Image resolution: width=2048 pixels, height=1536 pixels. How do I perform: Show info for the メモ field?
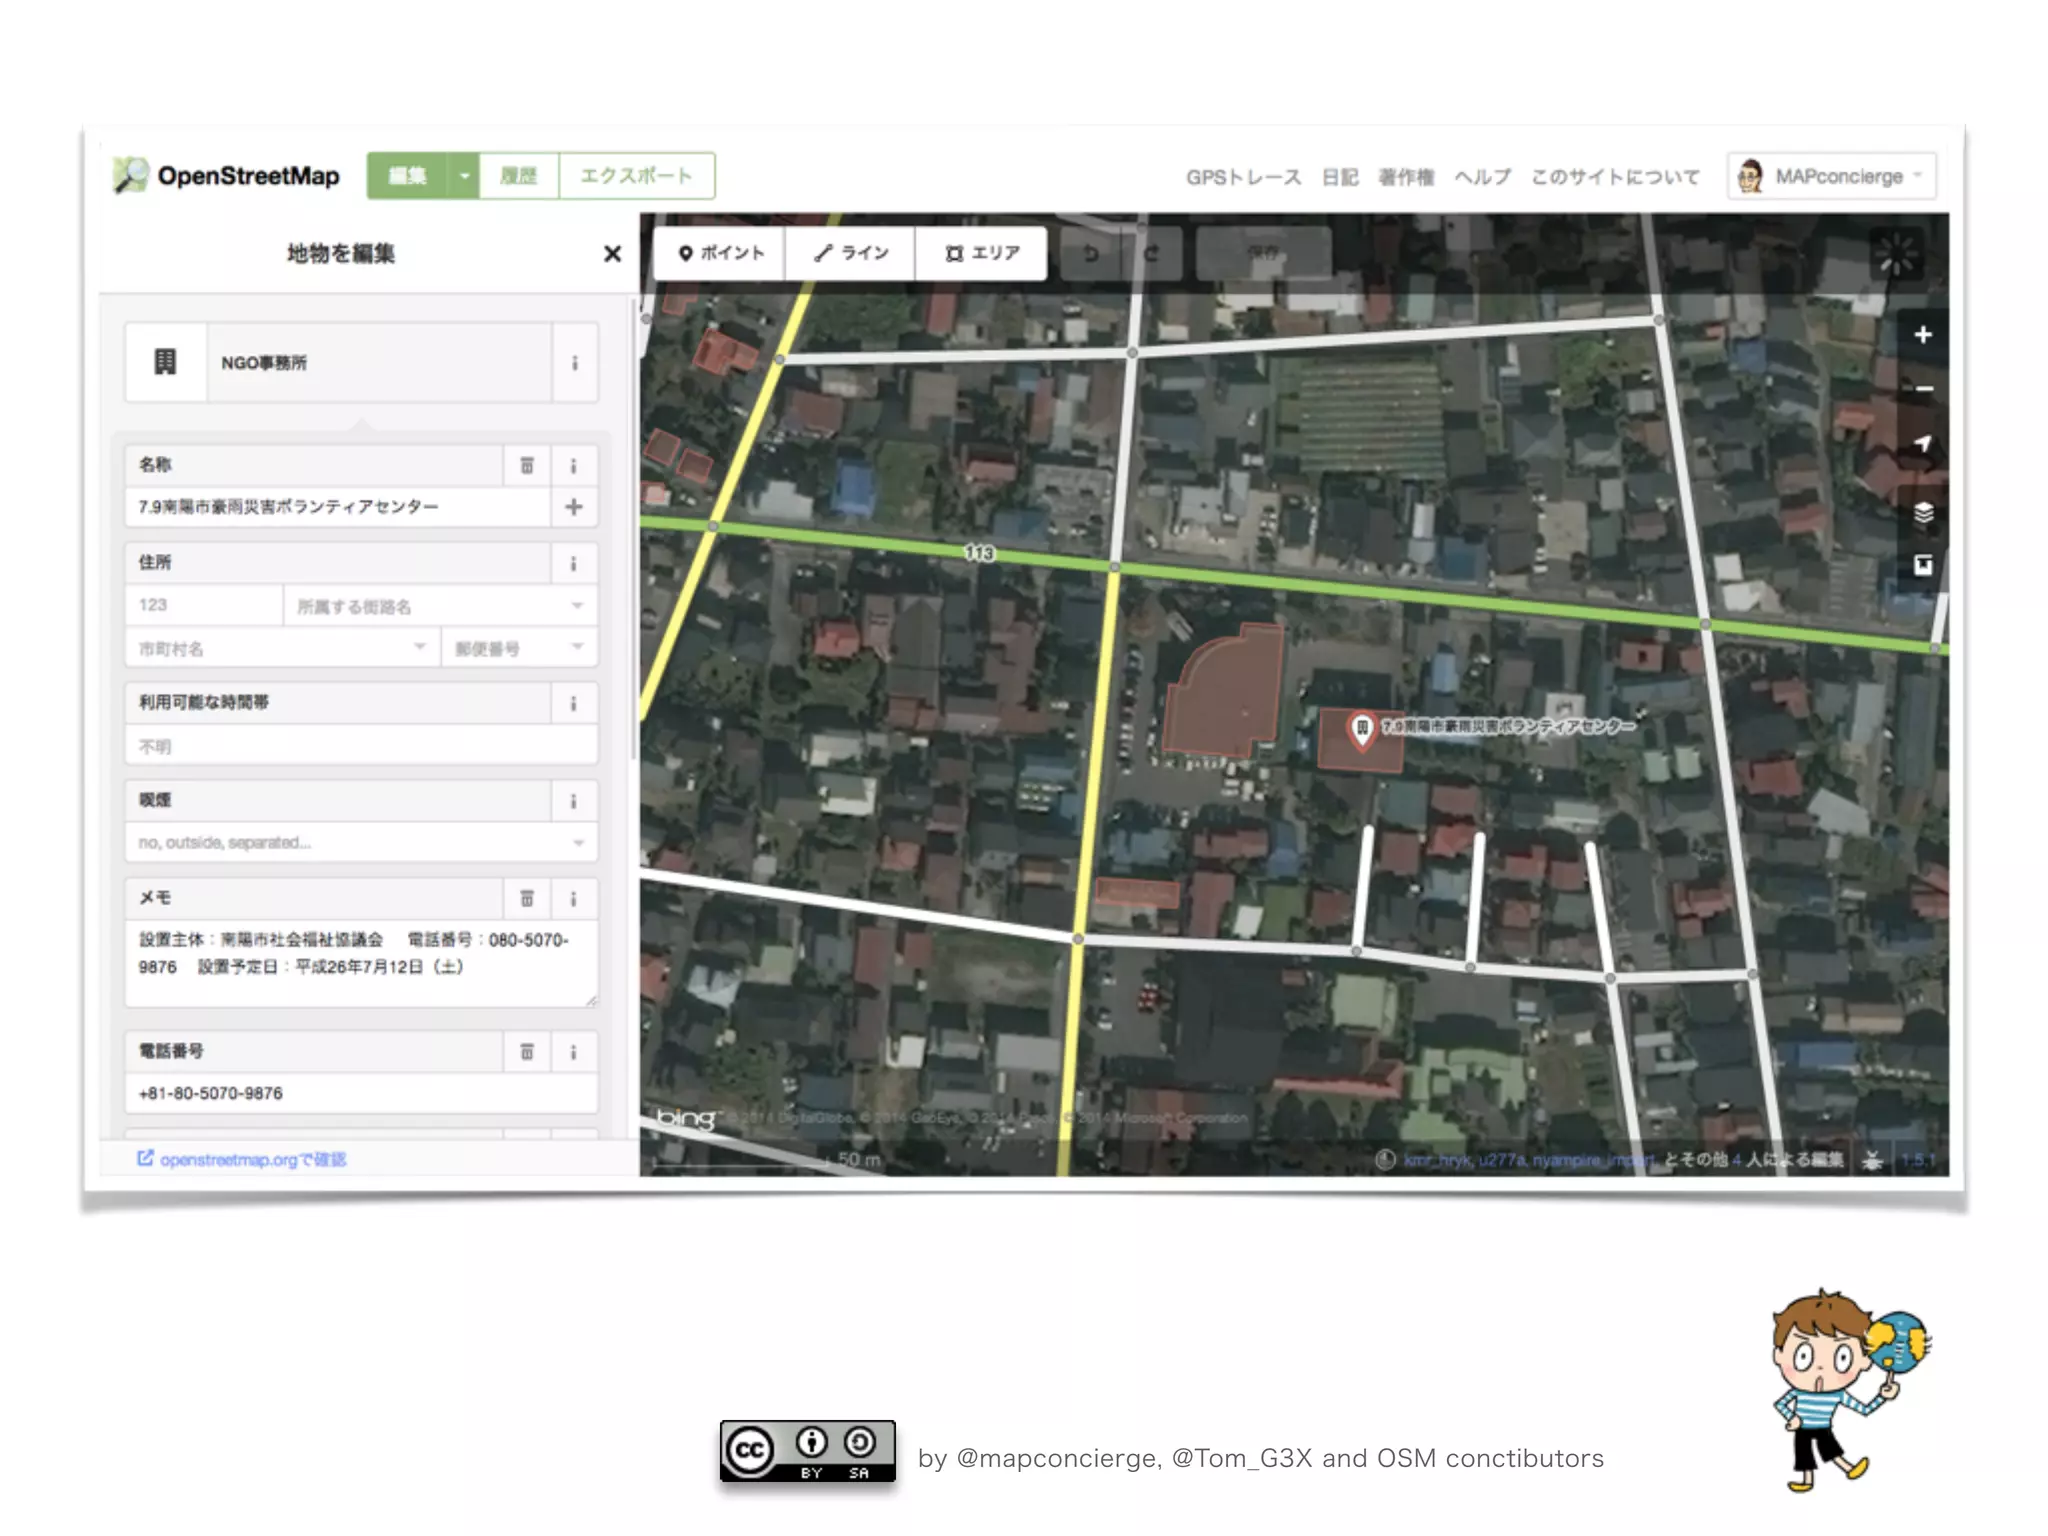pos(573,898)
